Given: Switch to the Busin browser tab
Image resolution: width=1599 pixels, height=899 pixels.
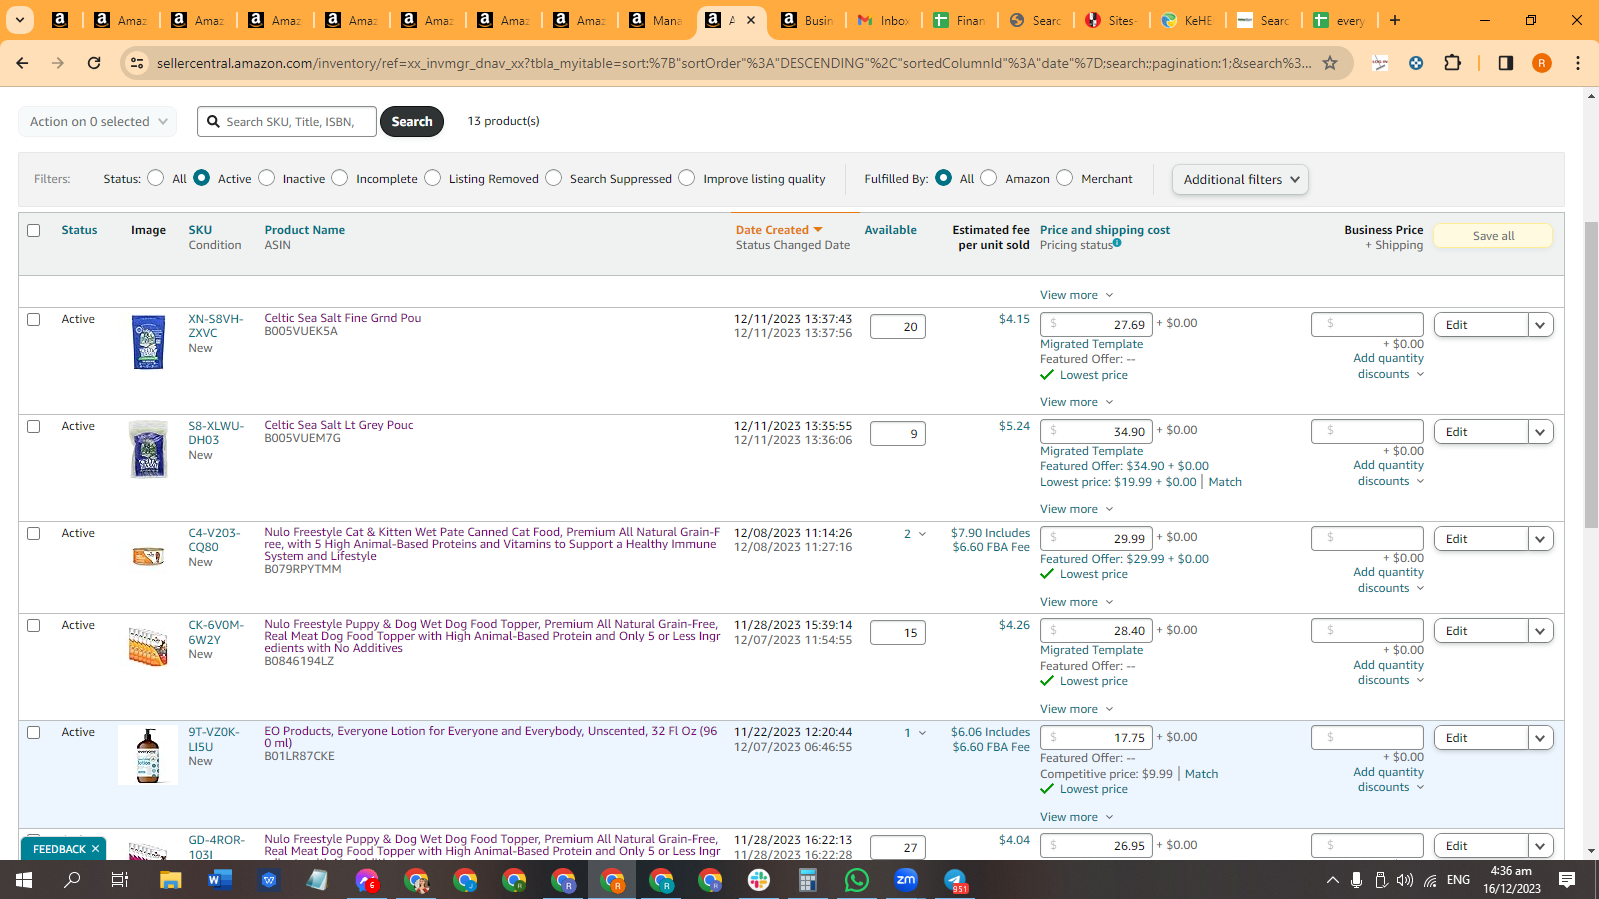Looking at the screenshot, I should click(807, 20).
